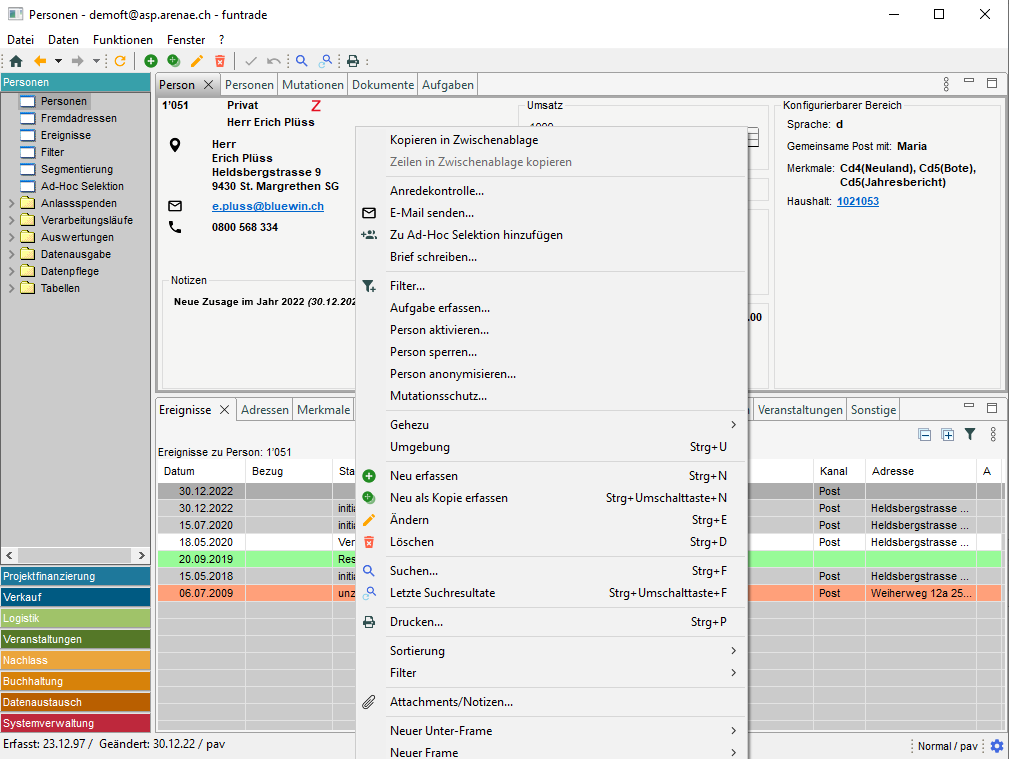Switch to the Mutationen tab
1009x759 pixels.
tap(313, 85)
